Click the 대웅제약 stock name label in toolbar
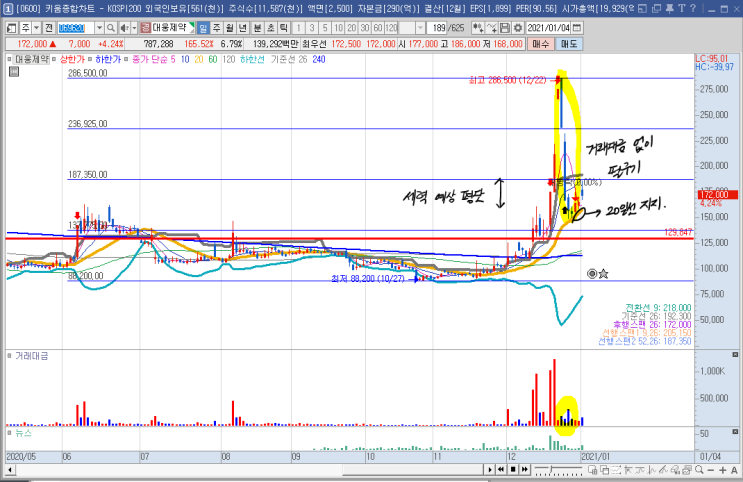This screenshot has height=482, width=743. 169,28
